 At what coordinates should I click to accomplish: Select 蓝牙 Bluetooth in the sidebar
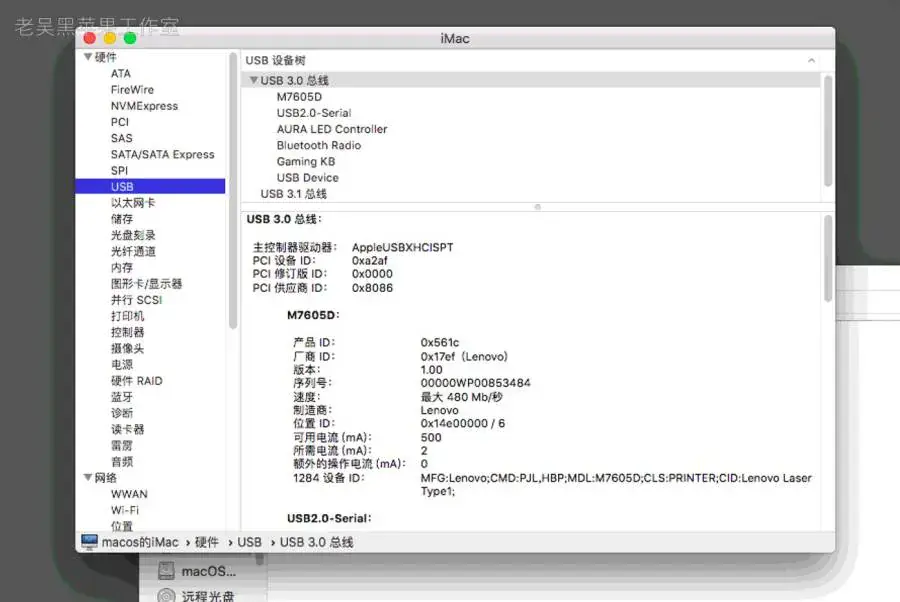point(122,397)
